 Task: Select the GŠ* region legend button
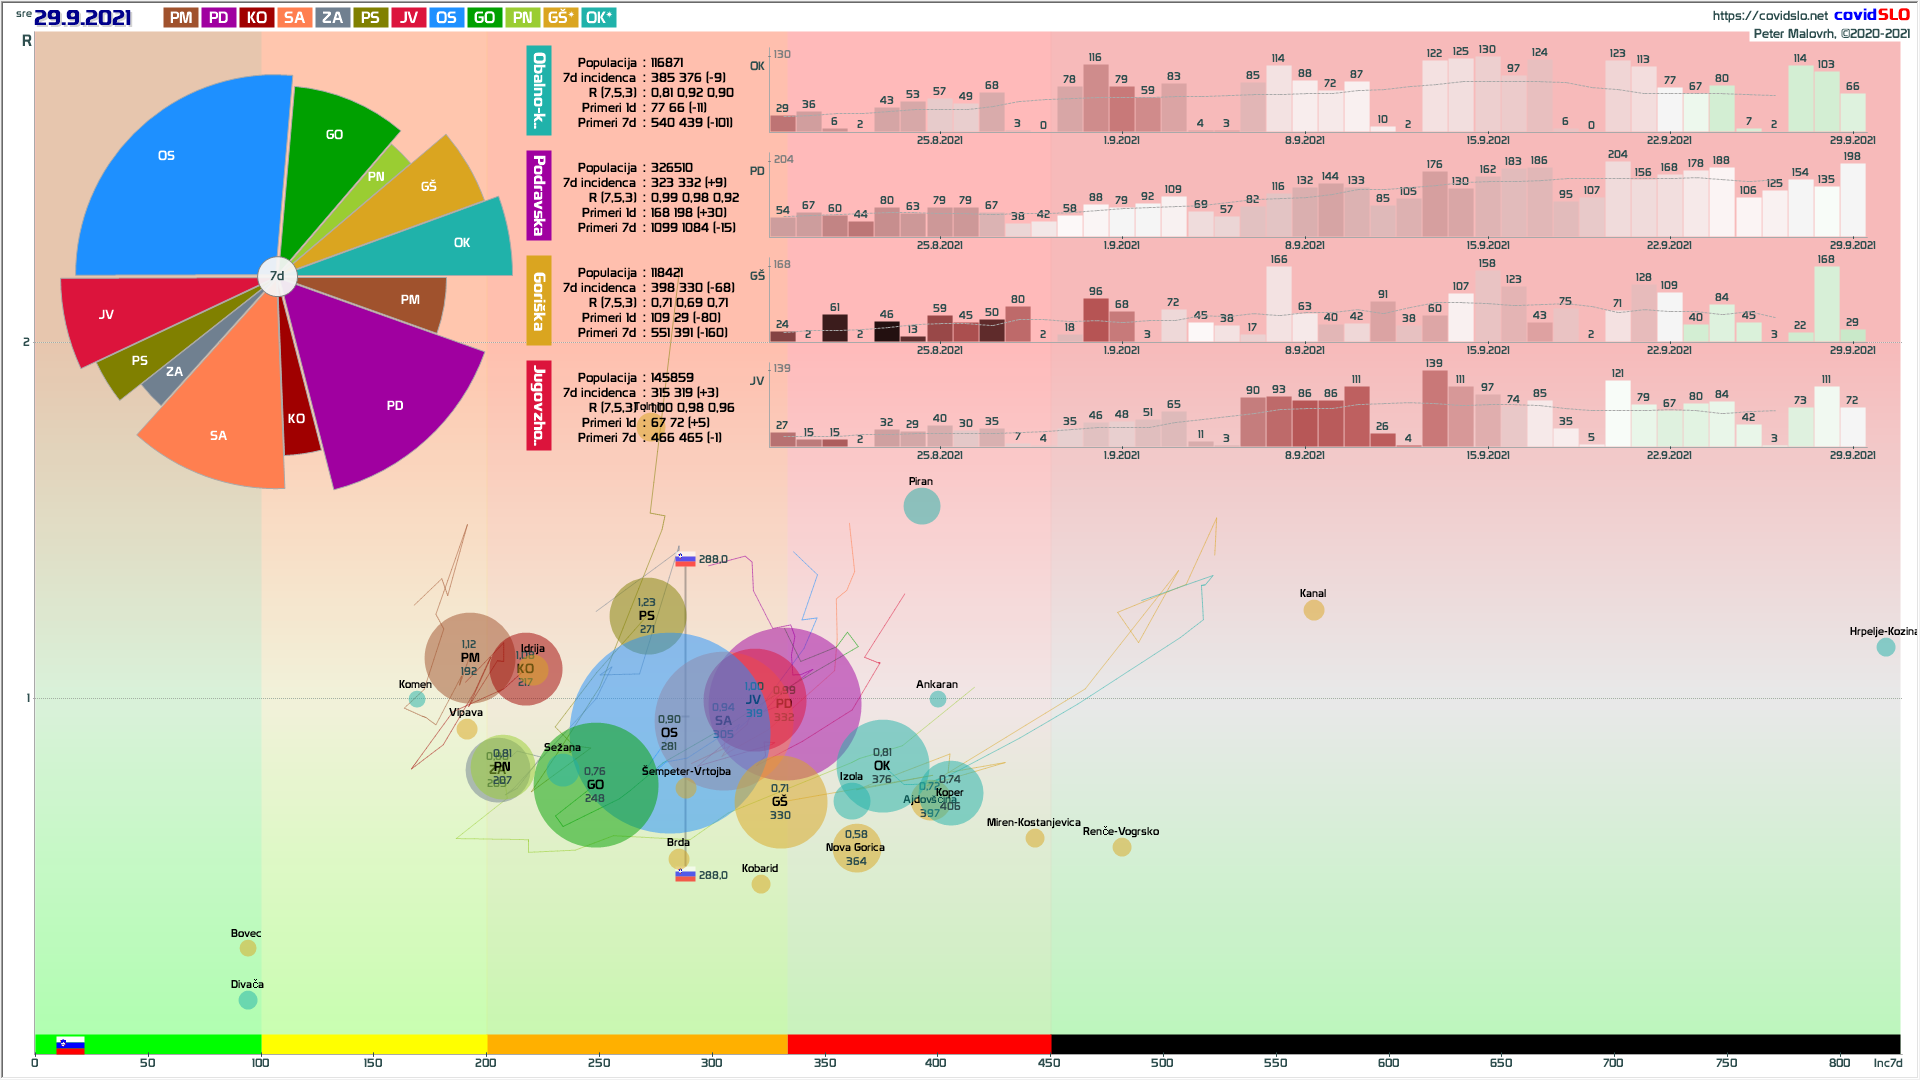coord(560,18)
